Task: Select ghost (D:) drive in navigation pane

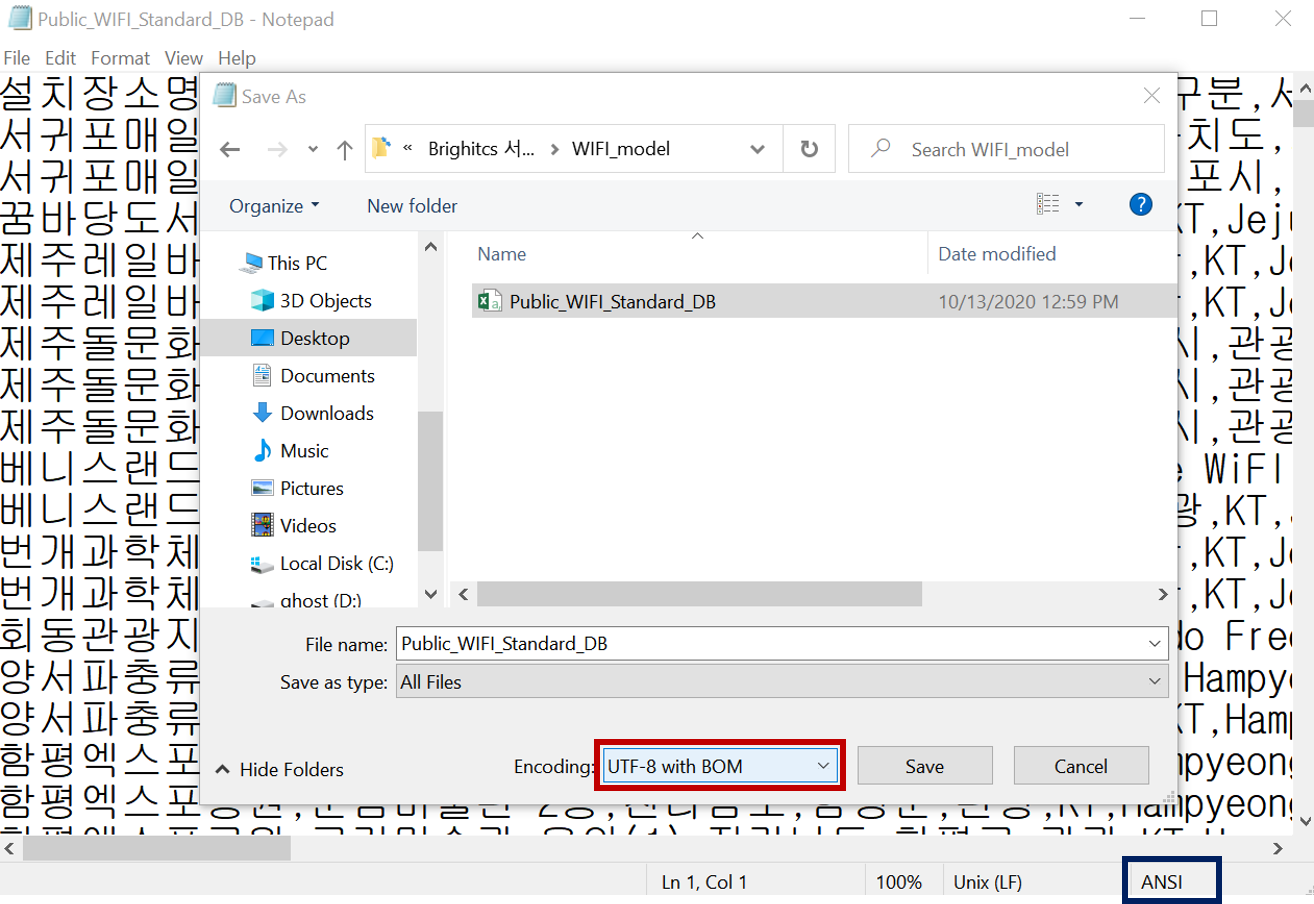Action: pyautogui.click(x=320, y=600)
